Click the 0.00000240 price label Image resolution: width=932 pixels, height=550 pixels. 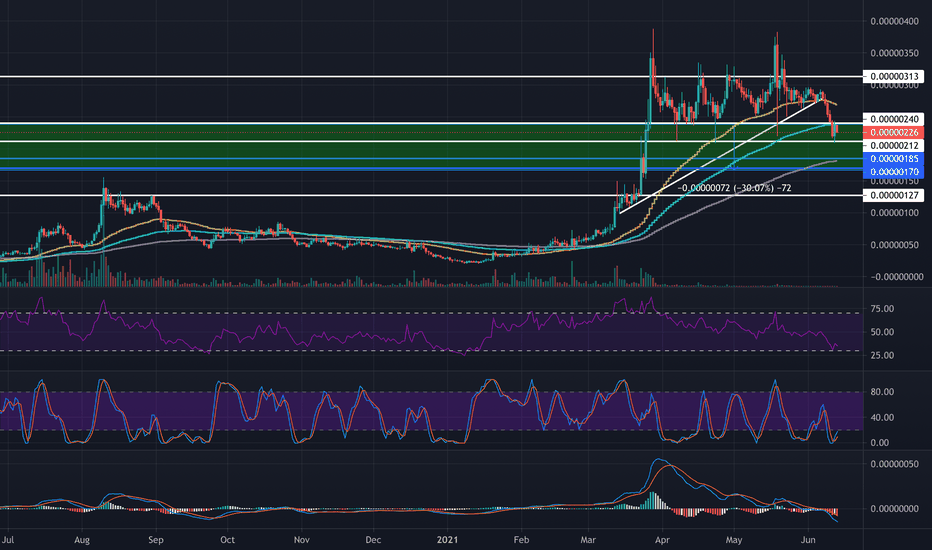pos(893,119)
